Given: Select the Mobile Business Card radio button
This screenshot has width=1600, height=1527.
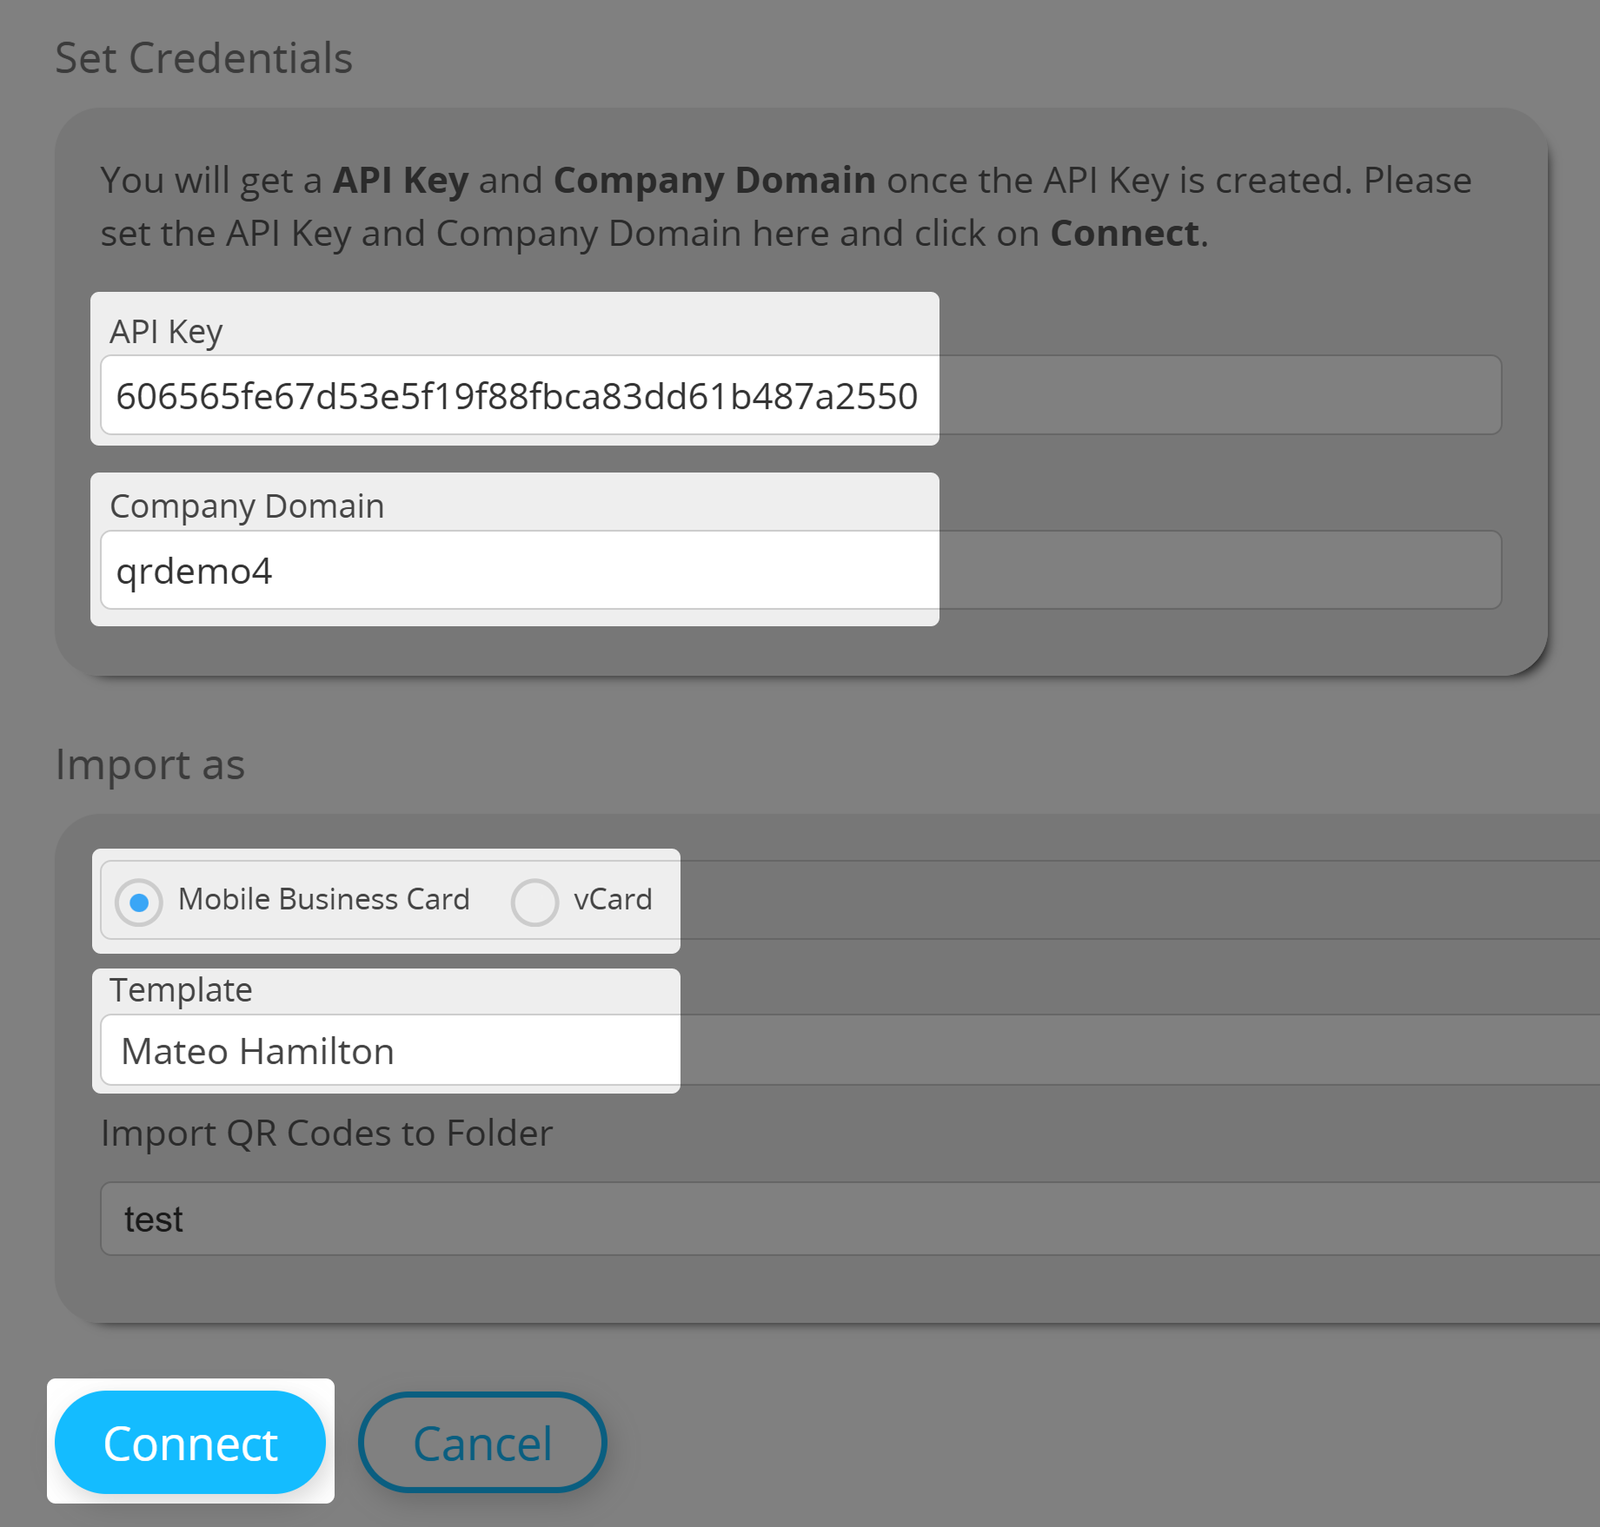Looking at the screenshot, I should 139,902.
